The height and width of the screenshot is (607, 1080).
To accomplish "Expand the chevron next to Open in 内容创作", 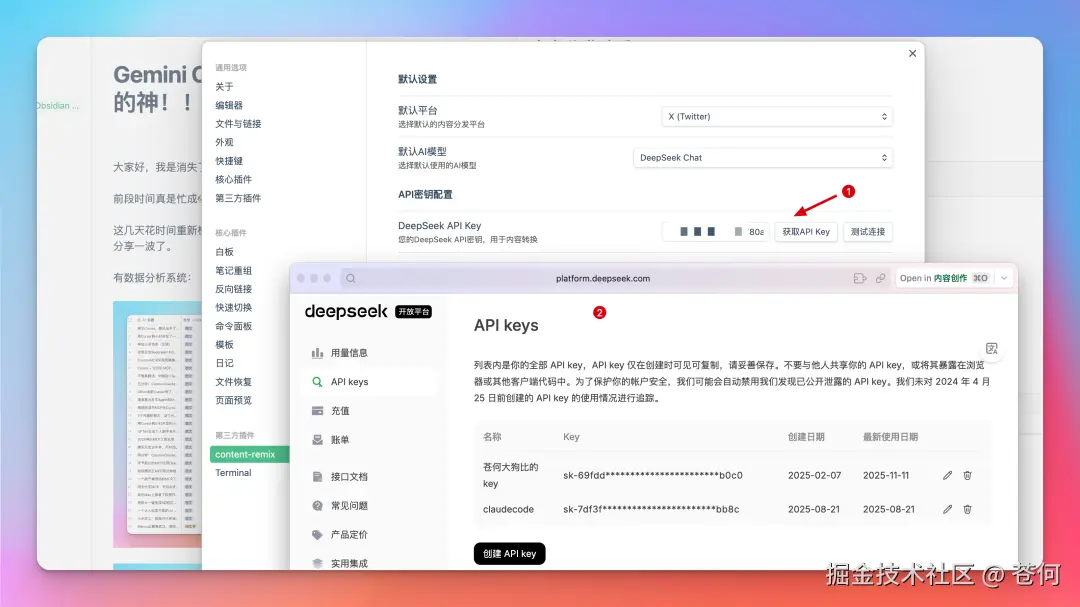I will tap(1003, 278).
